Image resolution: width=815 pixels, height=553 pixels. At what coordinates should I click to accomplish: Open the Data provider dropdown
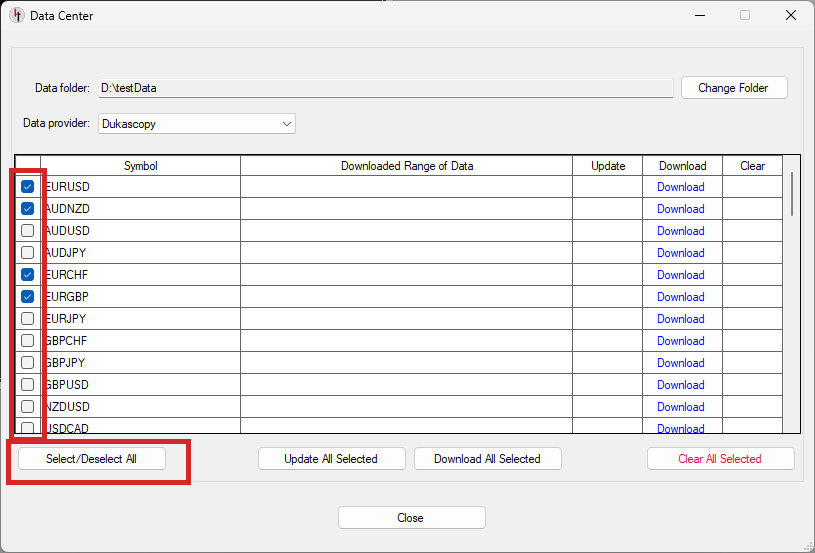tap(197, 124)
